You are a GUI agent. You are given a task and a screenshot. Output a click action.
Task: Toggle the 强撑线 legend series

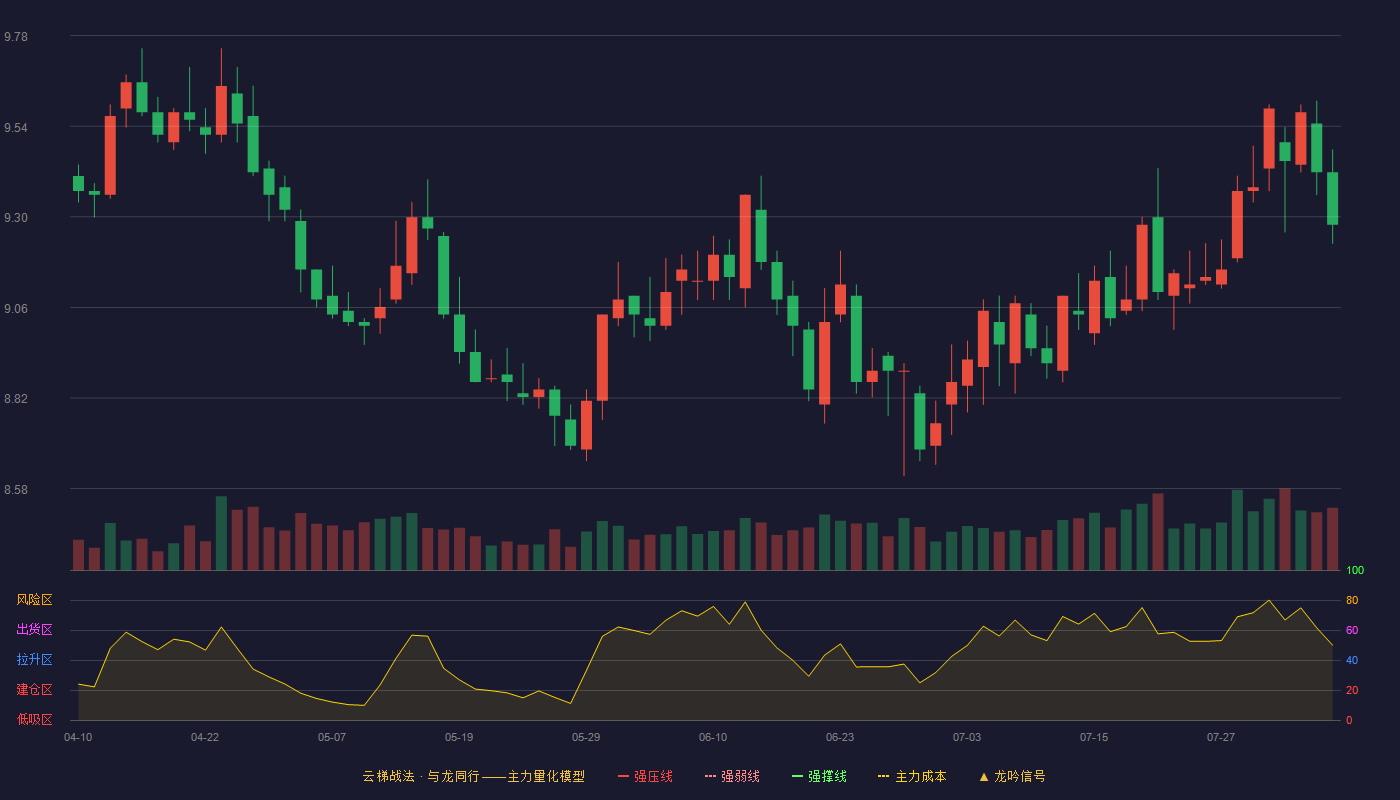(x=819, y=776)
